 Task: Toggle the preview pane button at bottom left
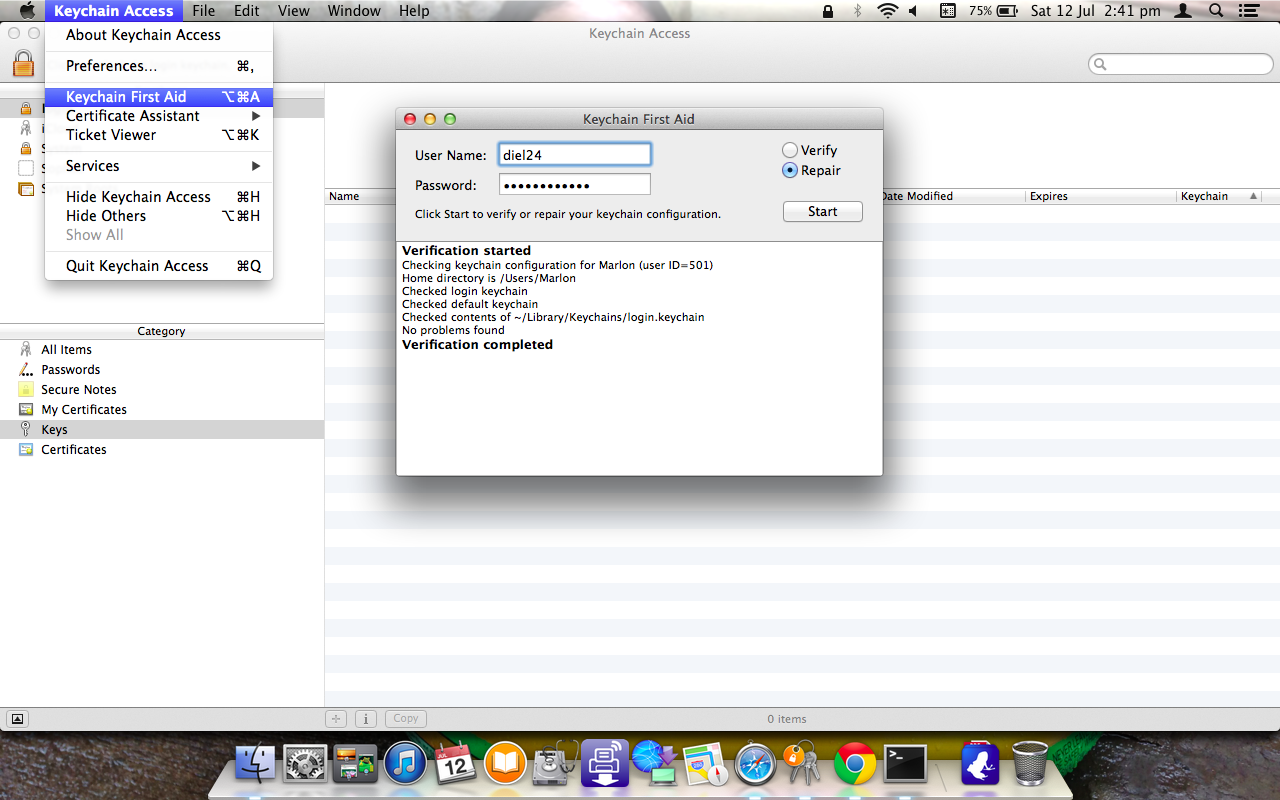[x=17, y=718]
